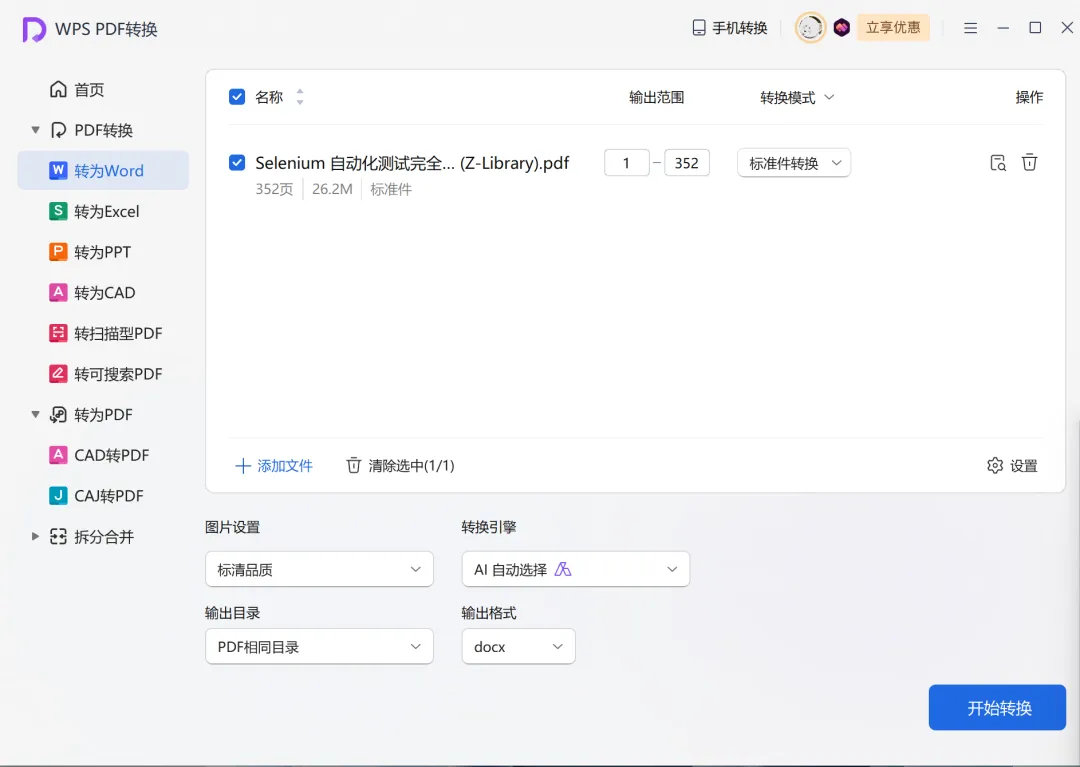Click the trash icon beside 清除选中
Image resolution: width=1080 pixels, height=767 pixels.
(353, 465)
